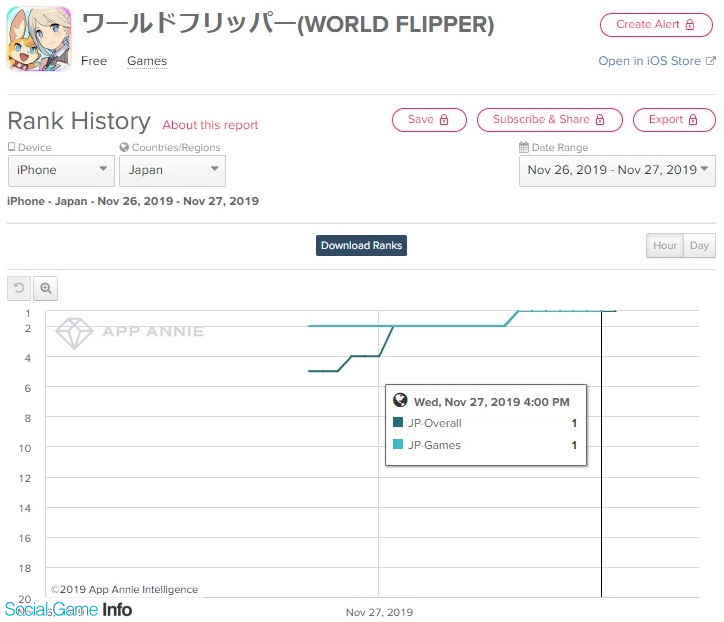Click the Create Alert button
The width and height of the screenshot is (724, 622).
[656, 24]
